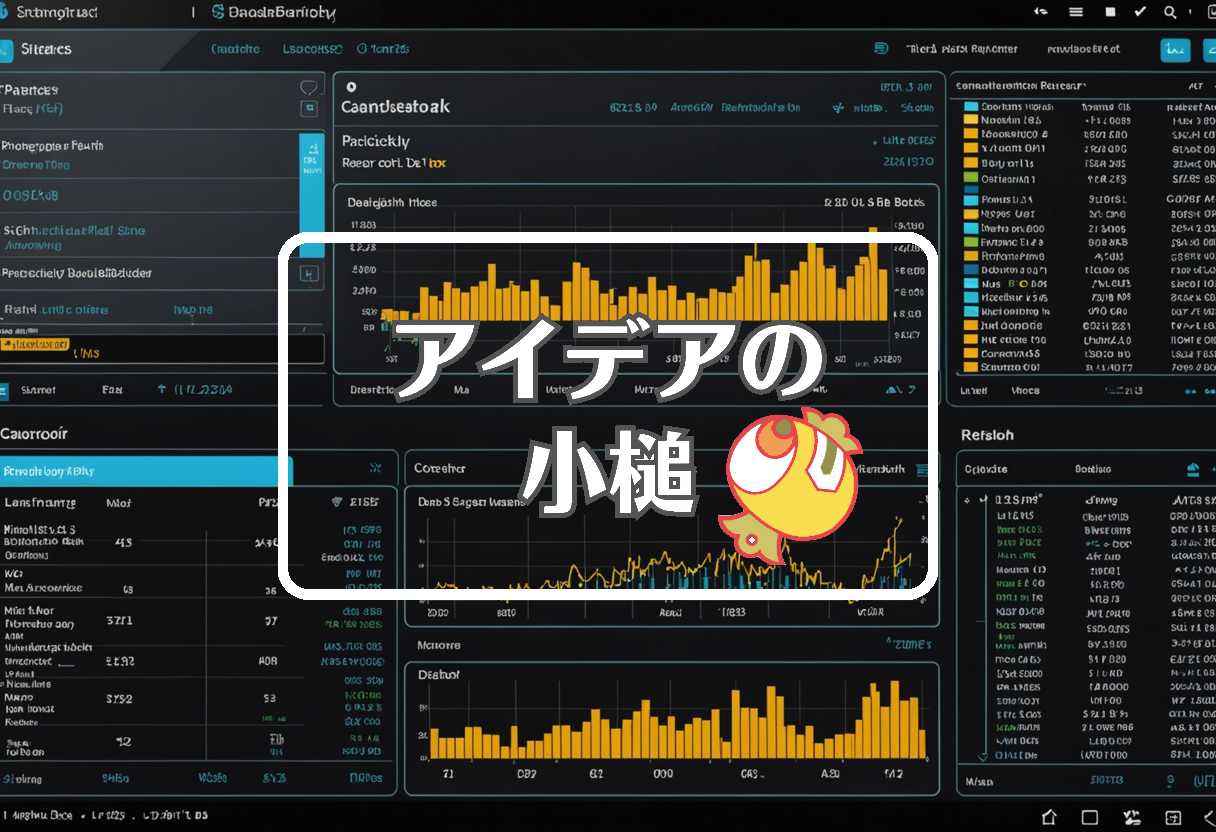This screenshot has height=832, width=1216.
Task: Toggle the square box beside Preacdiely row
Action: click(x=309, y=273)
